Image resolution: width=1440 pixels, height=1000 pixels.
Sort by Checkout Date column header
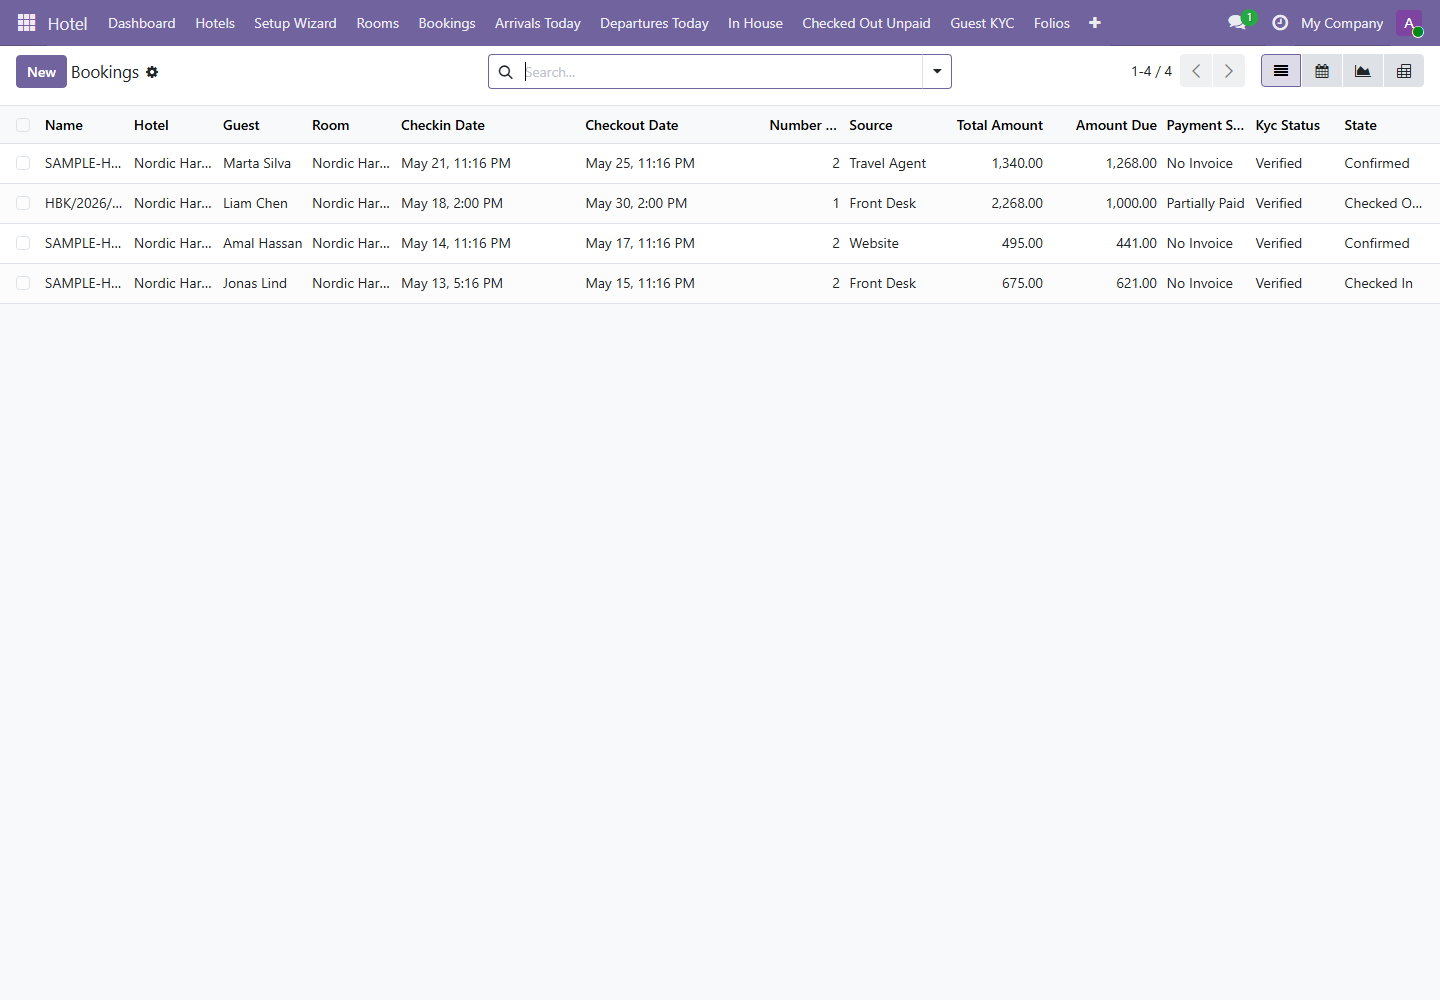click(x=632, y=125)
